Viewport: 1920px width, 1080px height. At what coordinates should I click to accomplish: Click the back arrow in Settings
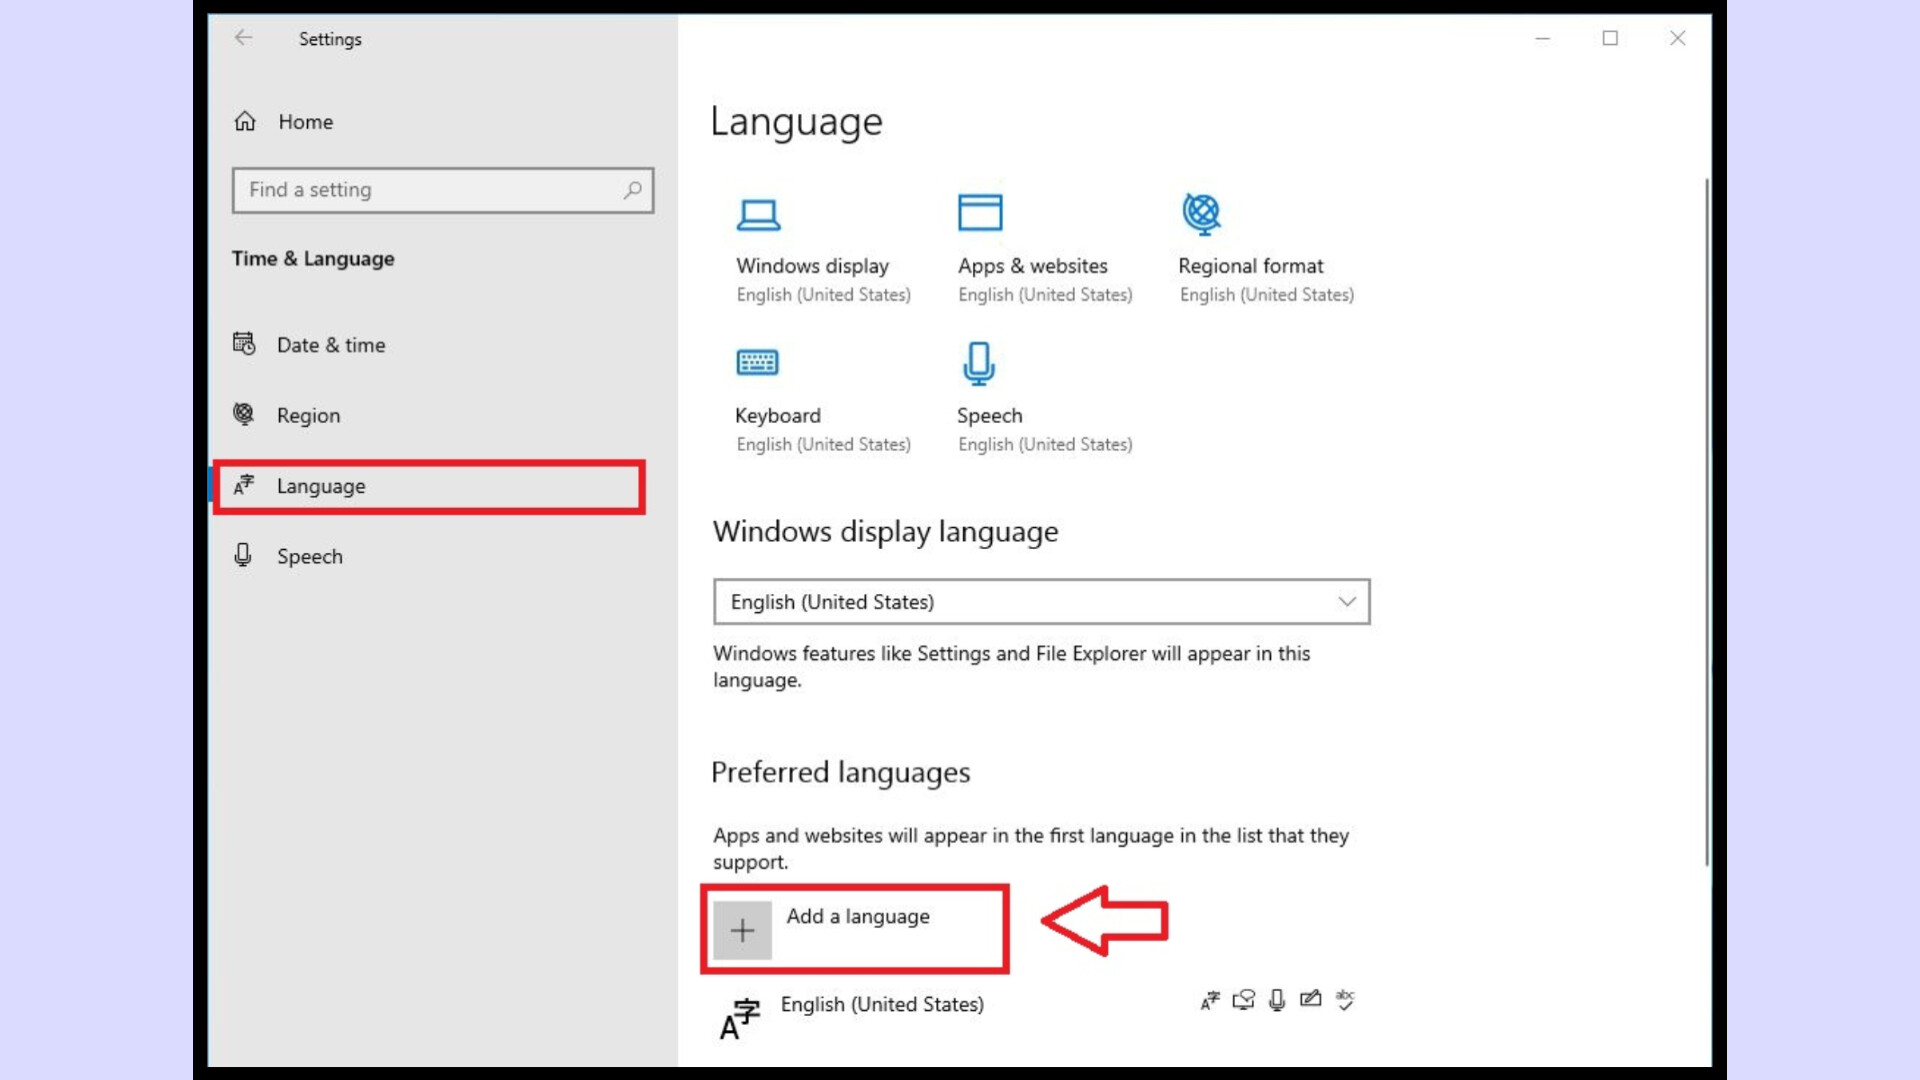tap(243, 38)
